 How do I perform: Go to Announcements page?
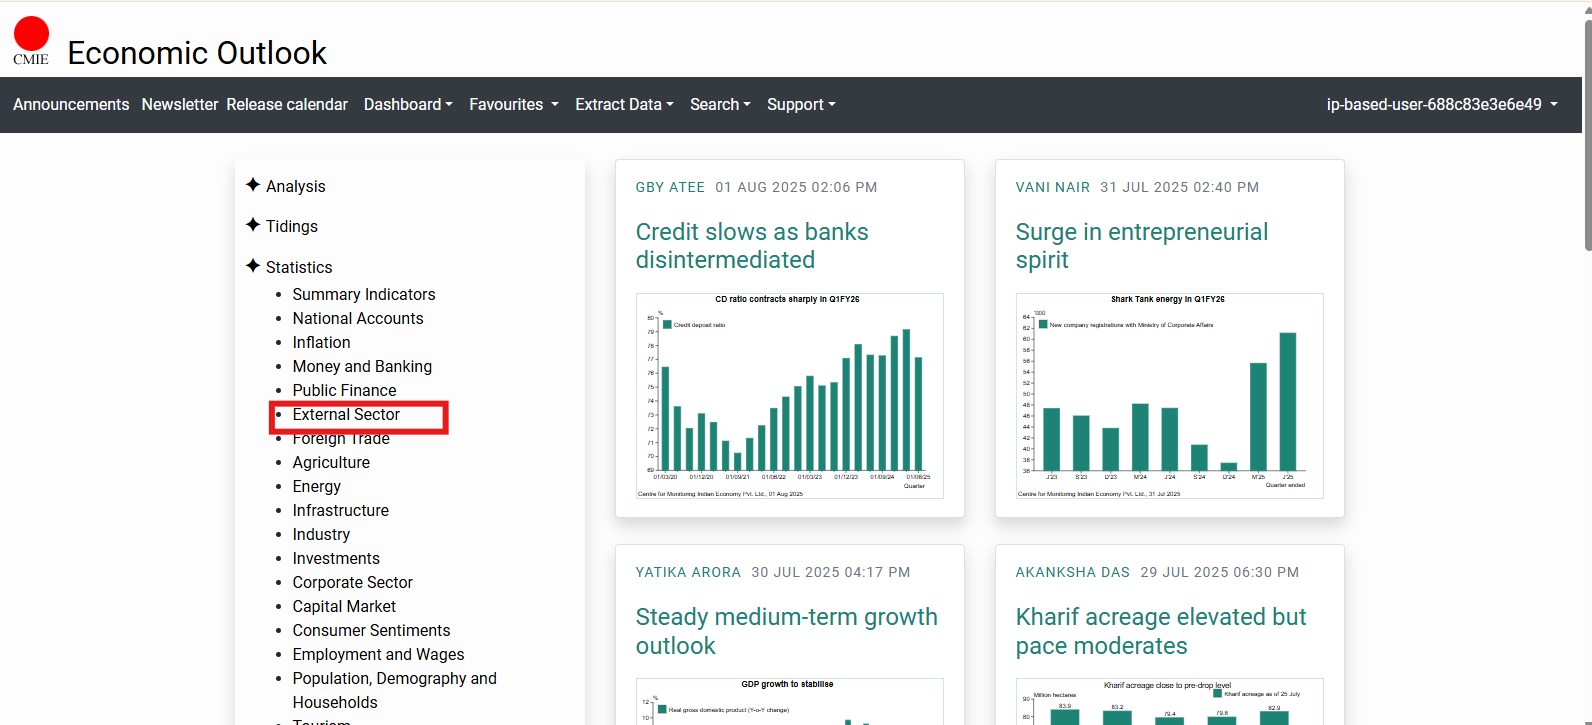71,105
